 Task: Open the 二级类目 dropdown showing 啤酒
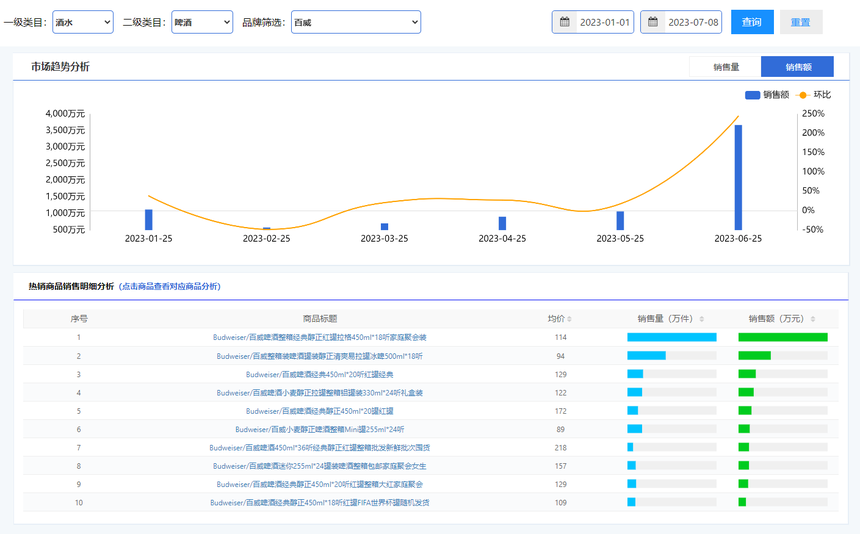[202, 22]
